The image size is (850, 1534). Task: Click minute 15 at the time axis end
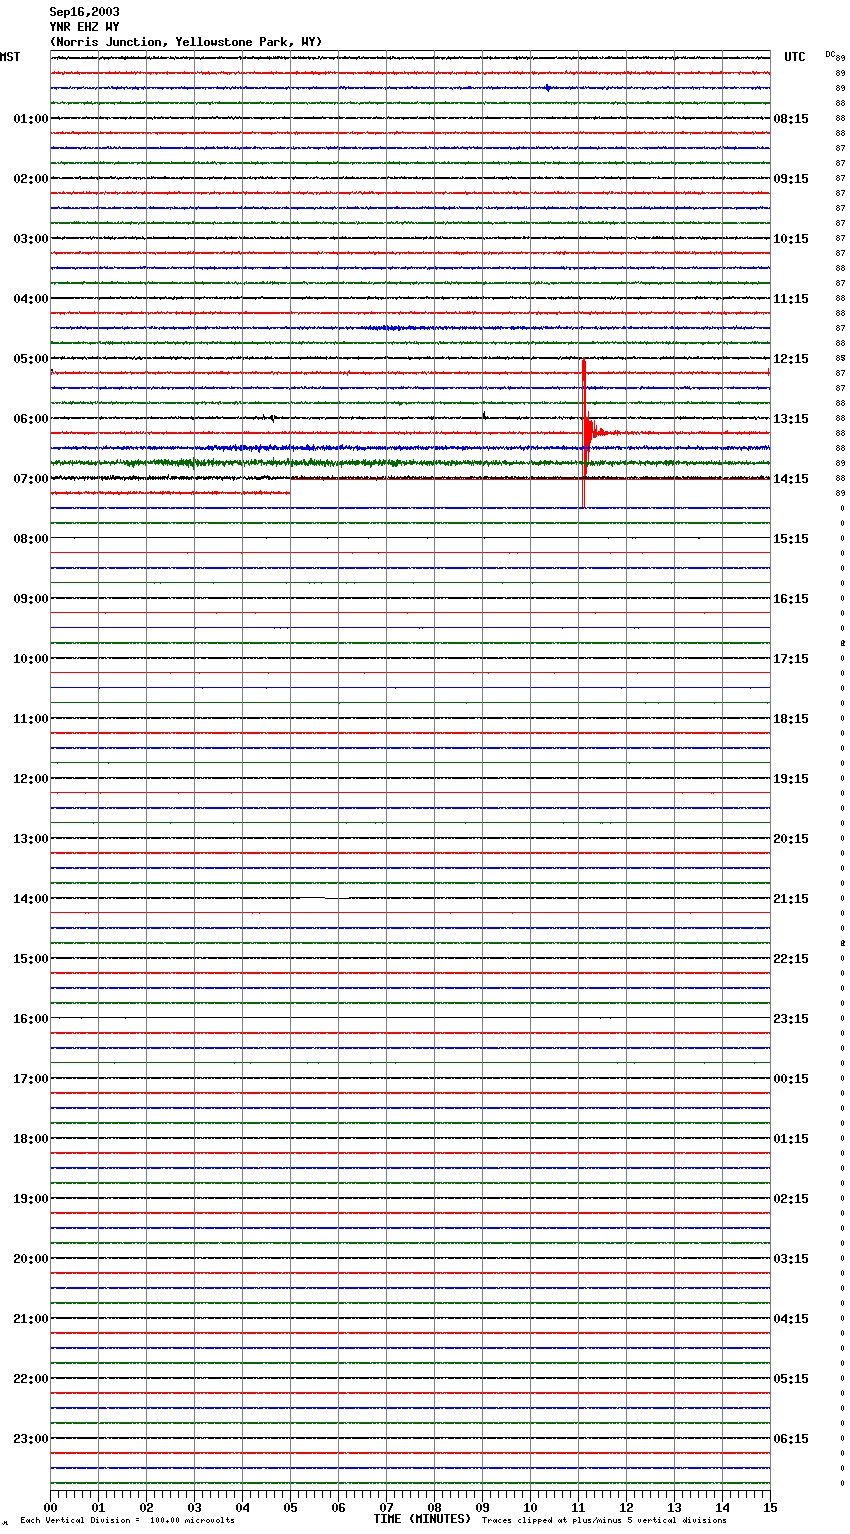(770, 1507)
